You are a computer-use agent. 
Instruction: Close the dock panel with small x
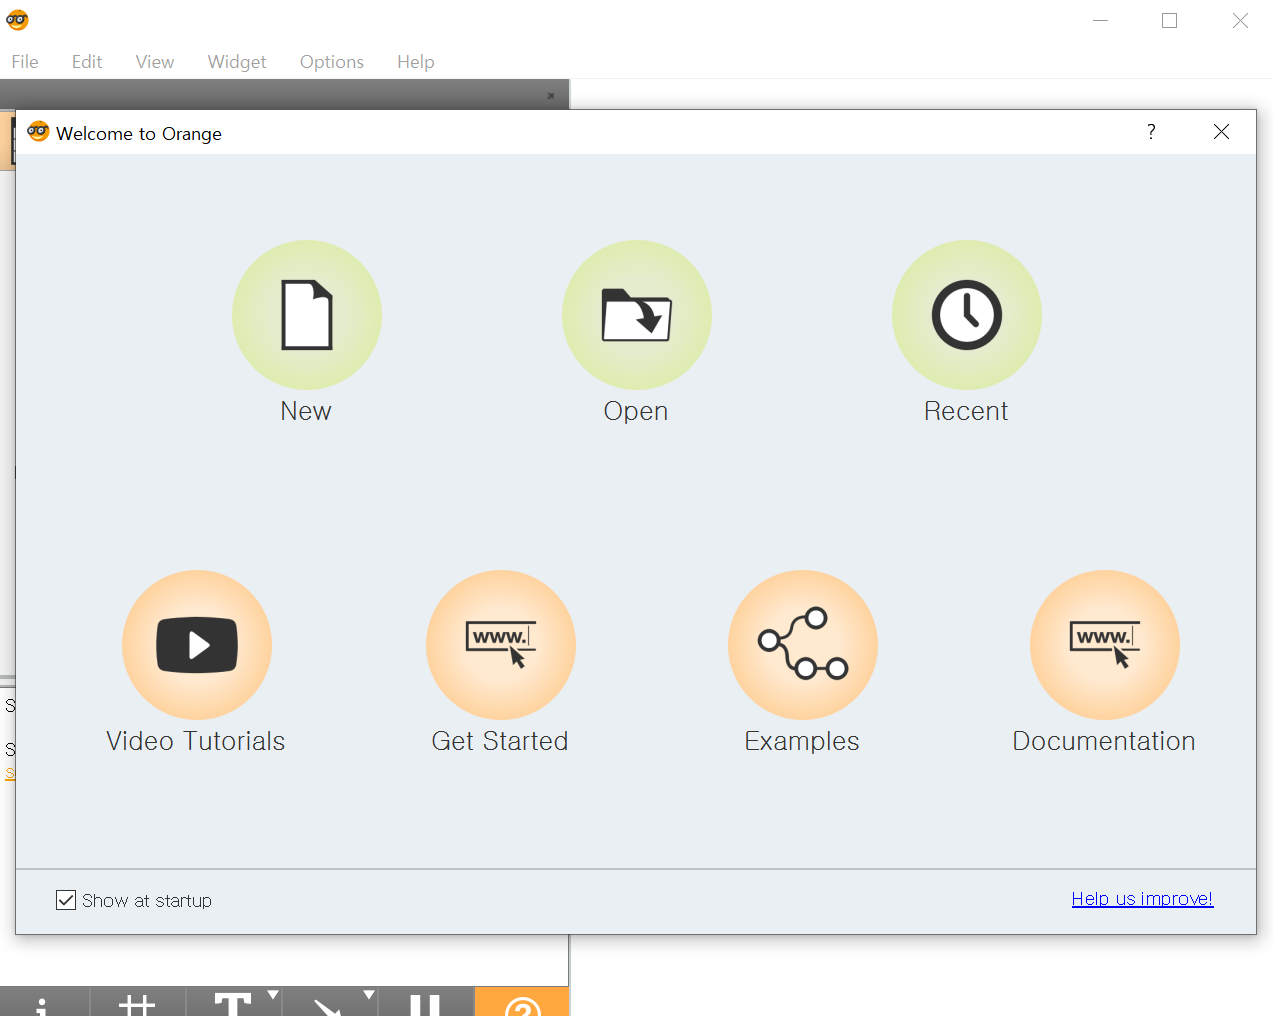click(550, 96)
